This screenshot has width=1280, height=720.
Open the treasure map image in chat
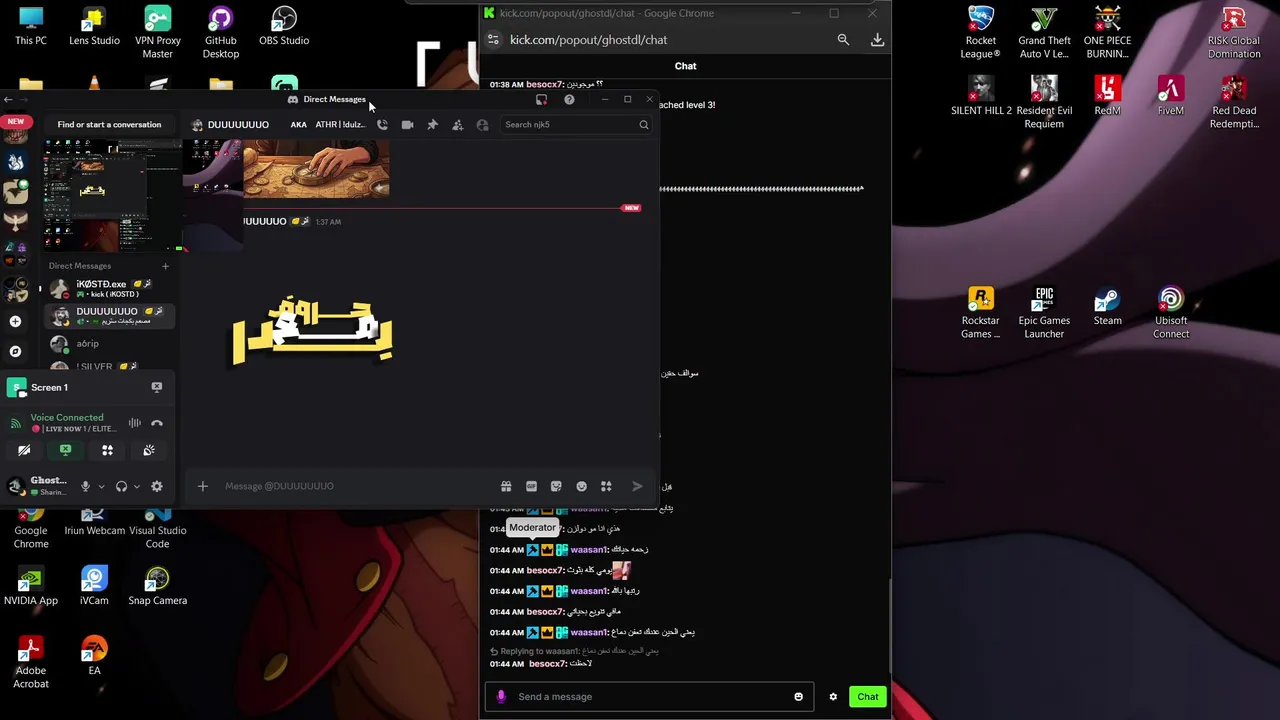coord(316,169)
